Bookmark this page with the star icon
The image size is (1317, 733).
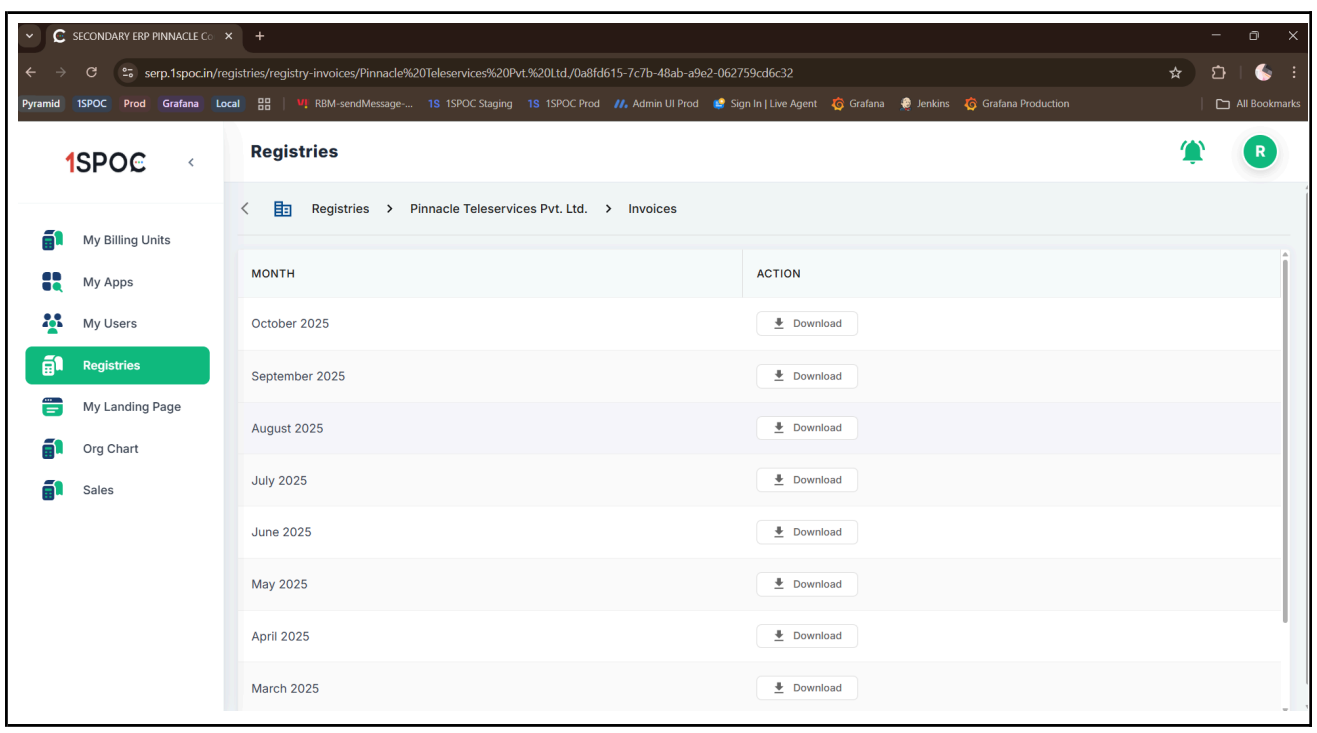(x=1175, y=73)
